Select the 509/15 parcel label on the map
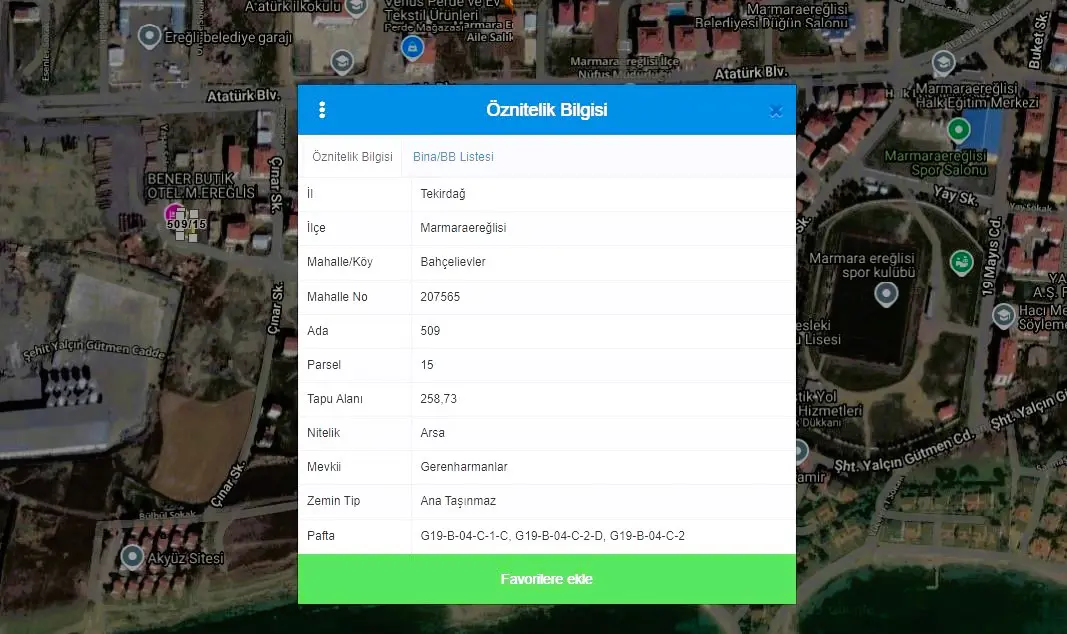This screenshot has height=634, width=1067. click(x=186, y=224)
